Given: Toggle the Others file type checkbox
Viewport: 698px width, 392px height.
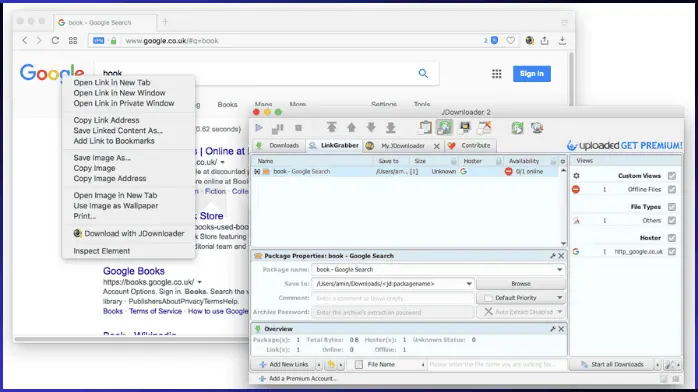Looking at the screenshot, I should pyautogui.click(x=672, y=220).
